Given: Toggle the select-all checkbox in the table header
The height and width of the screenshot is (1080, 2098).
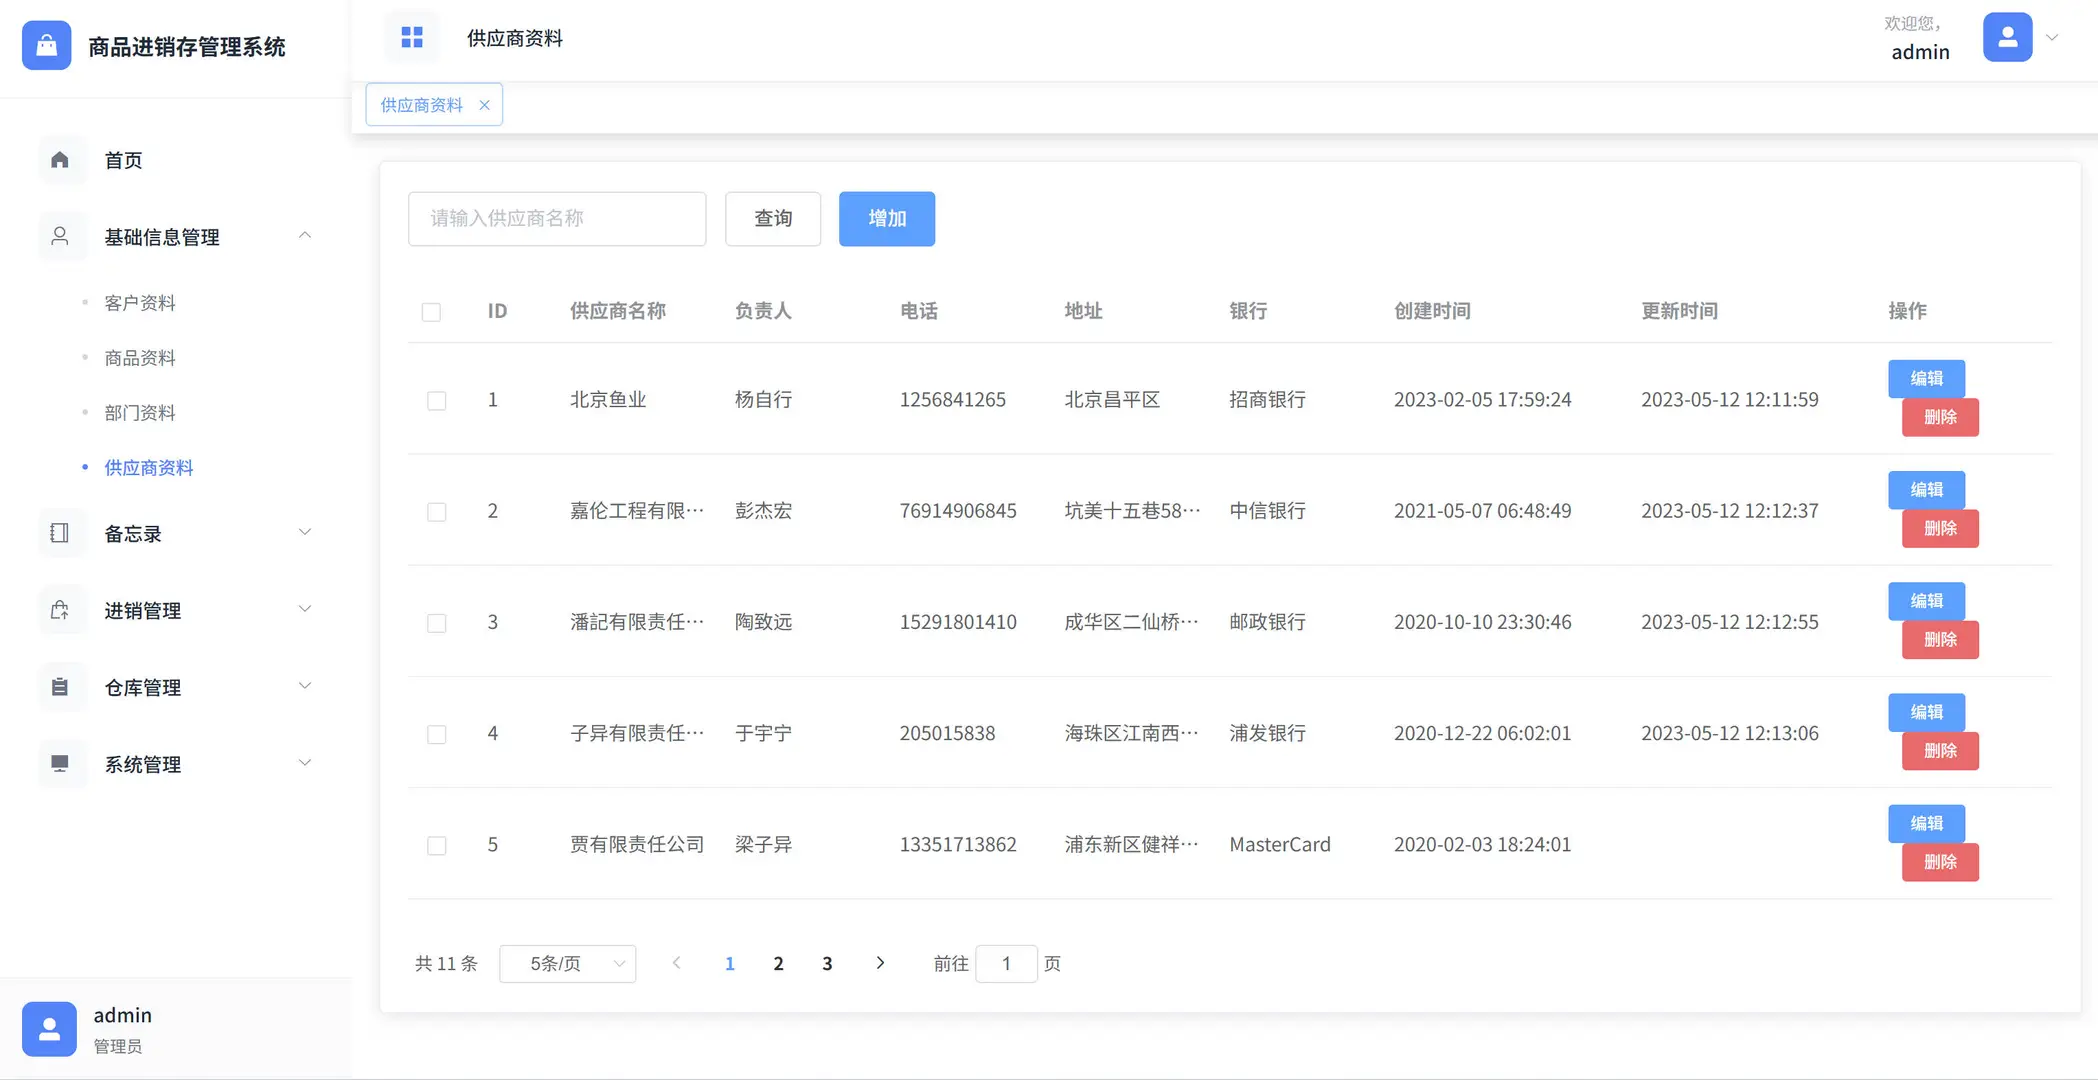Looking at the screenshot, I should tap(432, 312).
